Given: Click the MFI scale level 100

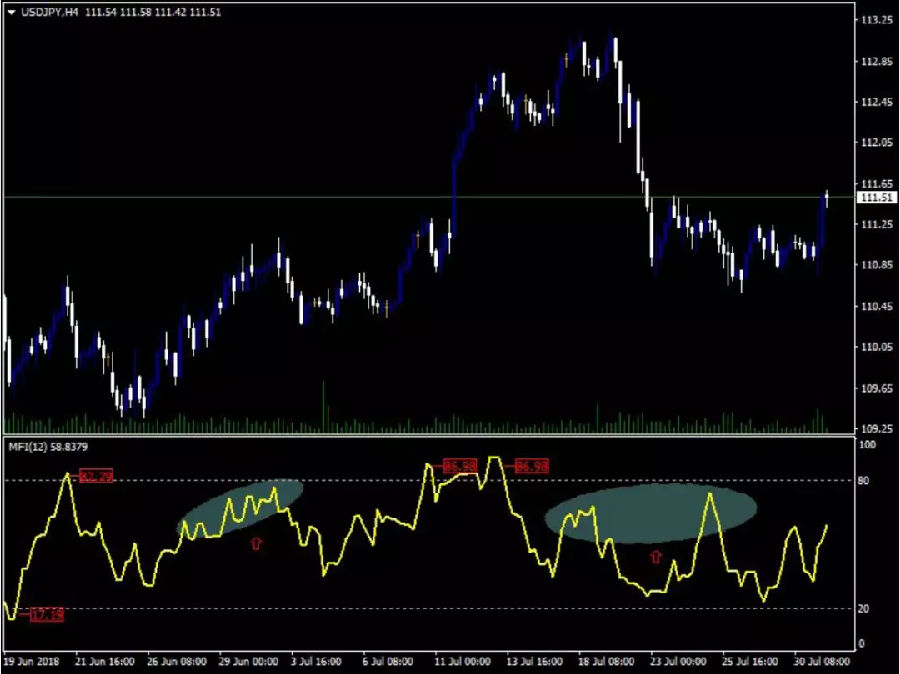Looking at the screenshot, I should point(868,445).
